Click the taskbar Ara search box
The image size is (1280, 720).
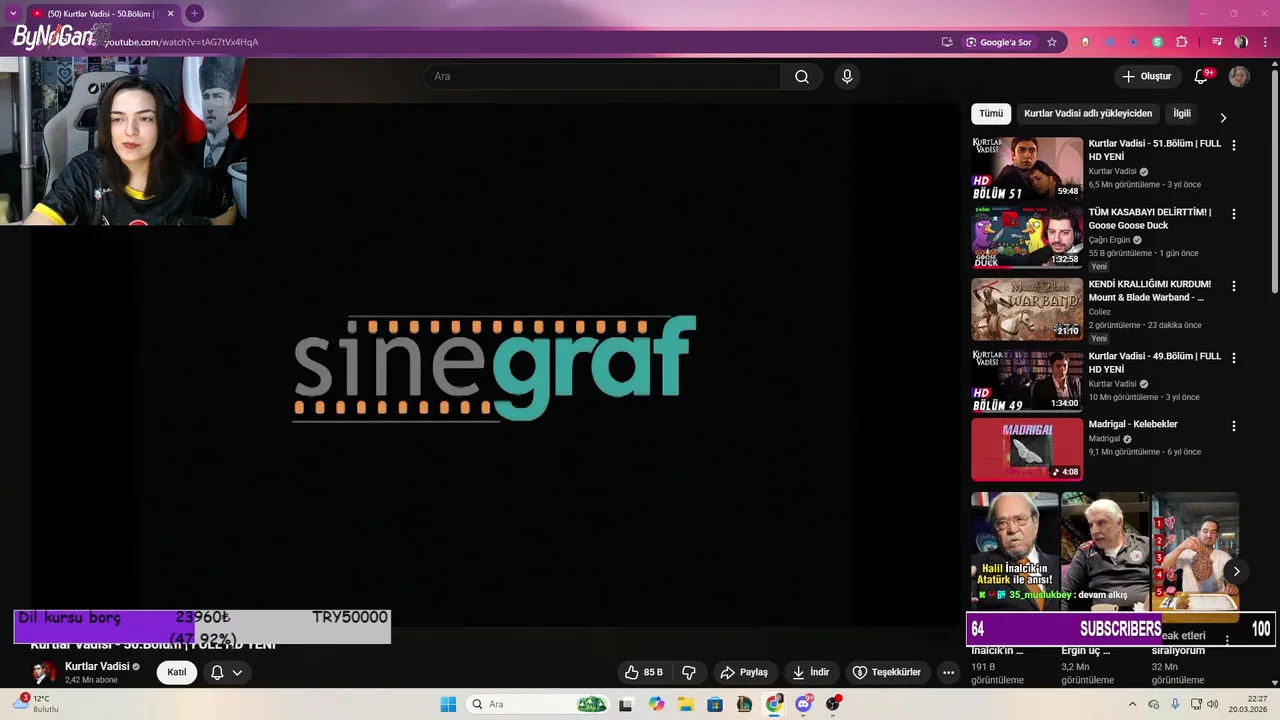[540, 704]
